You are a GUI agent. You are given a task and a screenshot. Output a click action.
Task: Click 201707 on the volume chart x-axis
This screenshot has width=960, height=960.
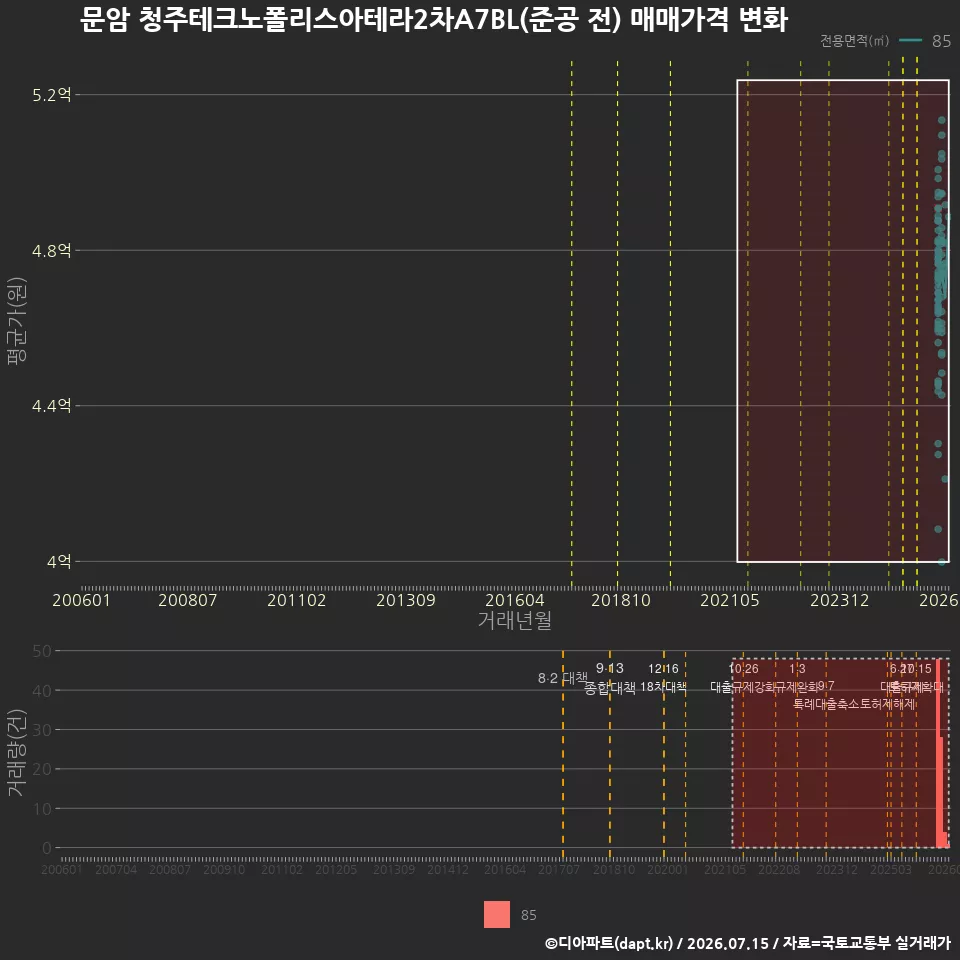559,869
